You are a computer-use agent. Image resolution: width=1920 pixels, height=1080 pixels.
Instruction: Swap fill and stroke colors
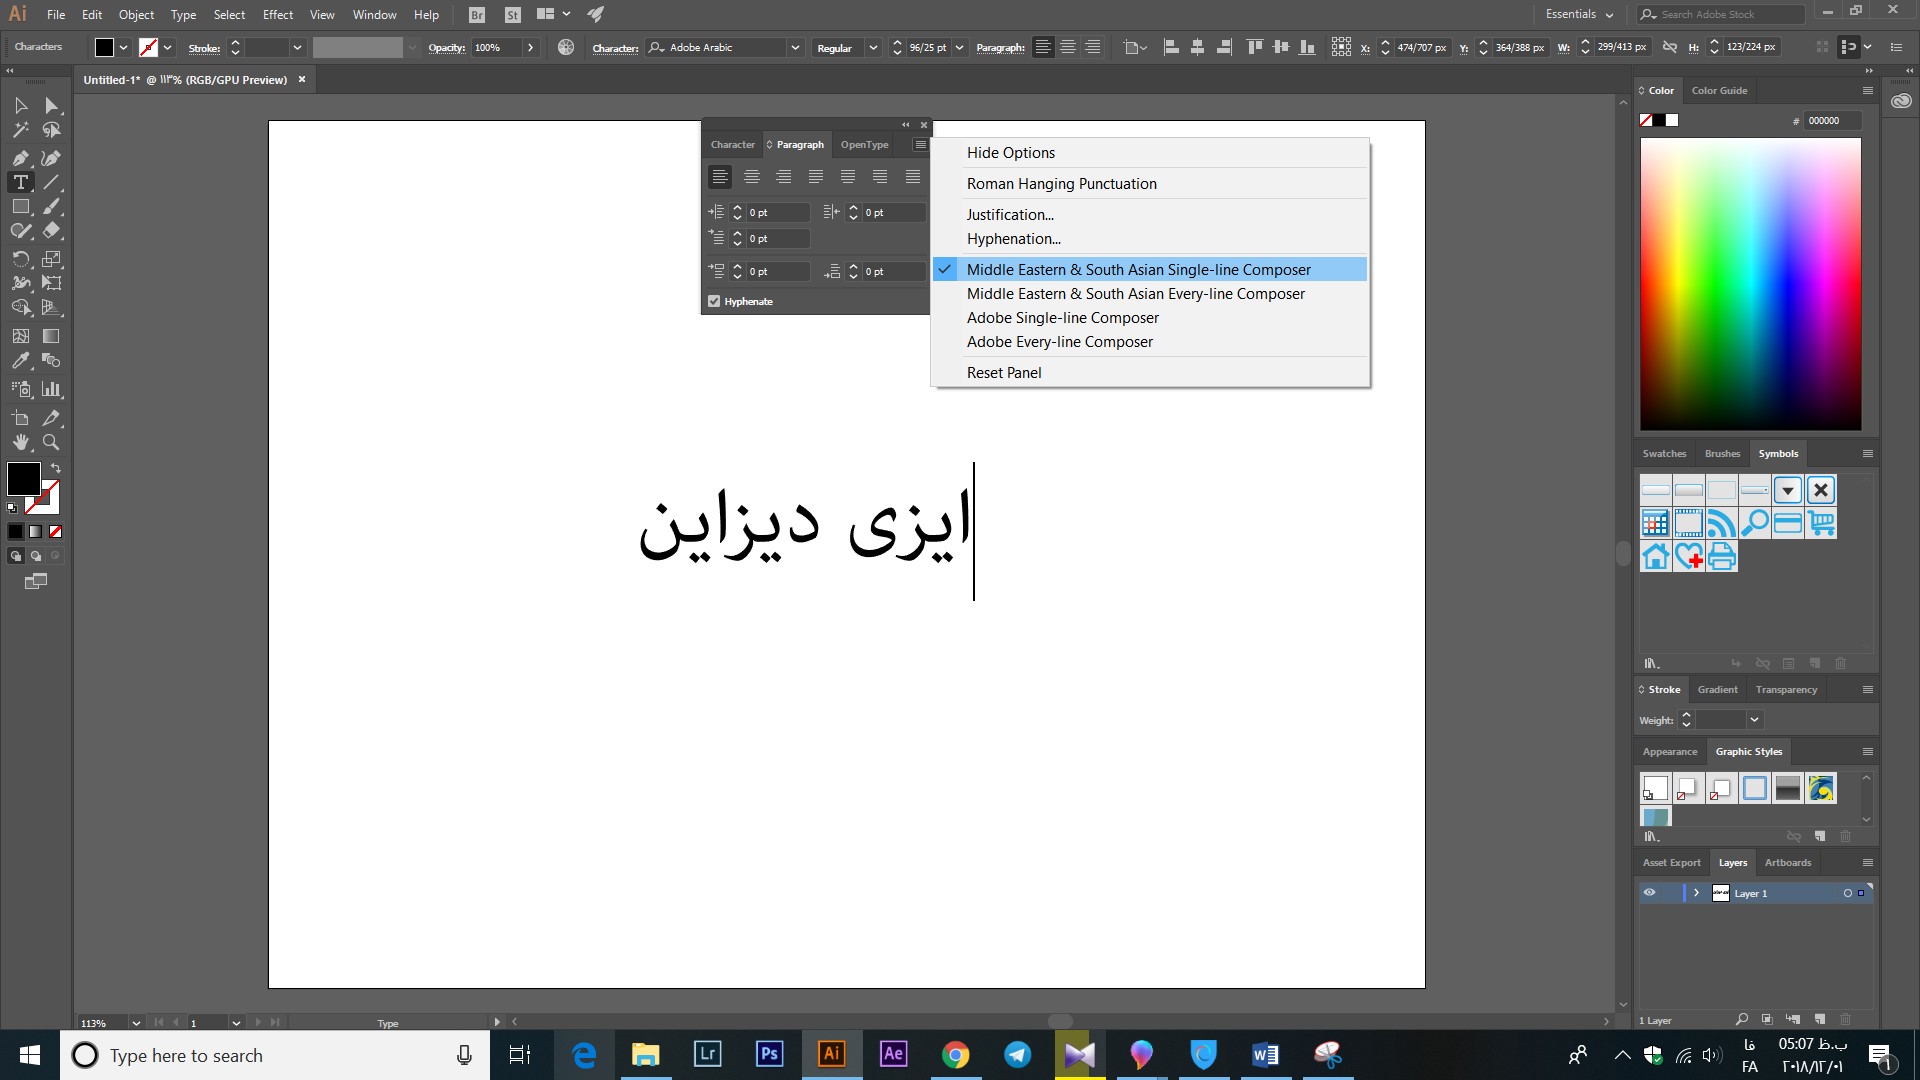pyautogui.click(x=56, y=468)
